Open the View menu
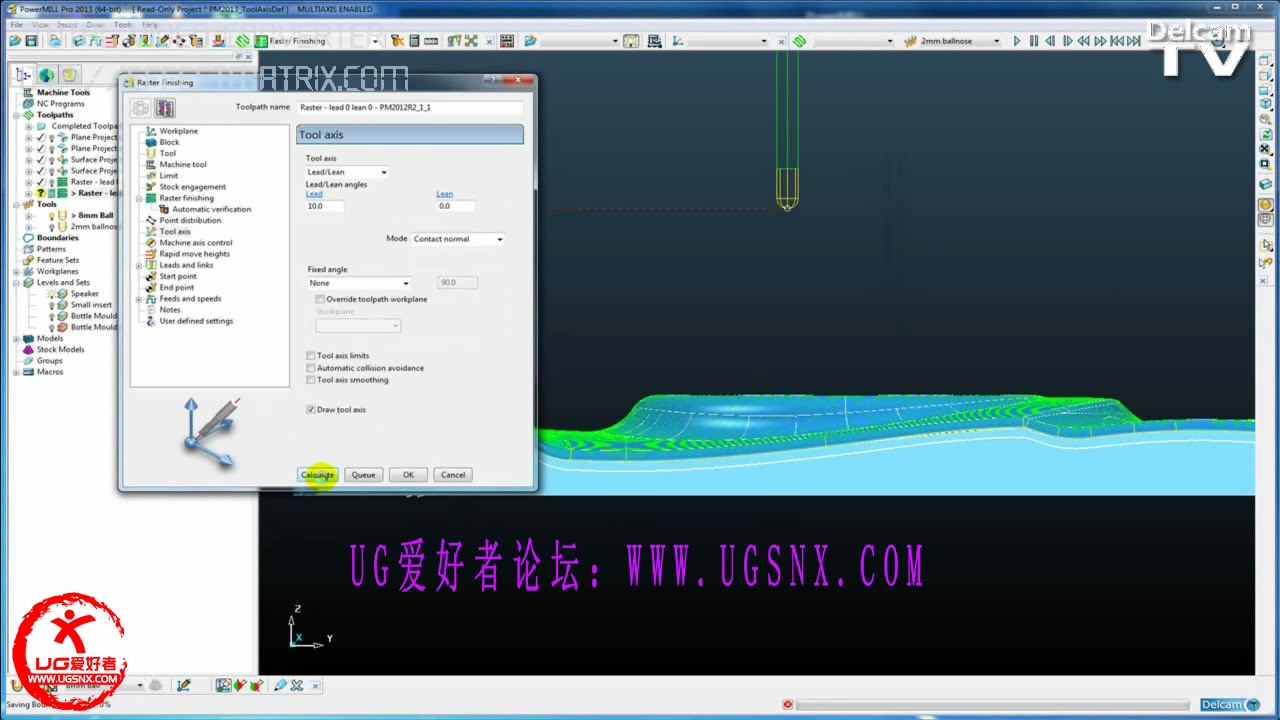The width and height of the screenshot is (1280, 720). click(40, 24)
